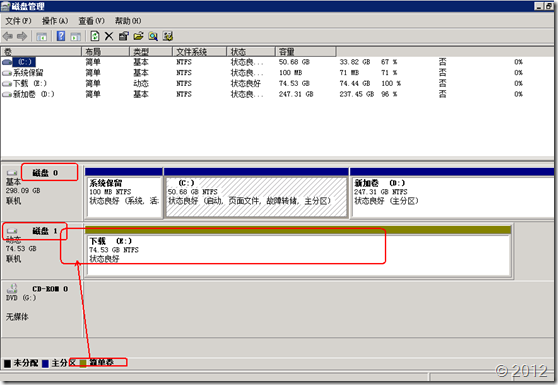
Task: Sort by the 卷 column header
Action: click(x=41, y=52)
